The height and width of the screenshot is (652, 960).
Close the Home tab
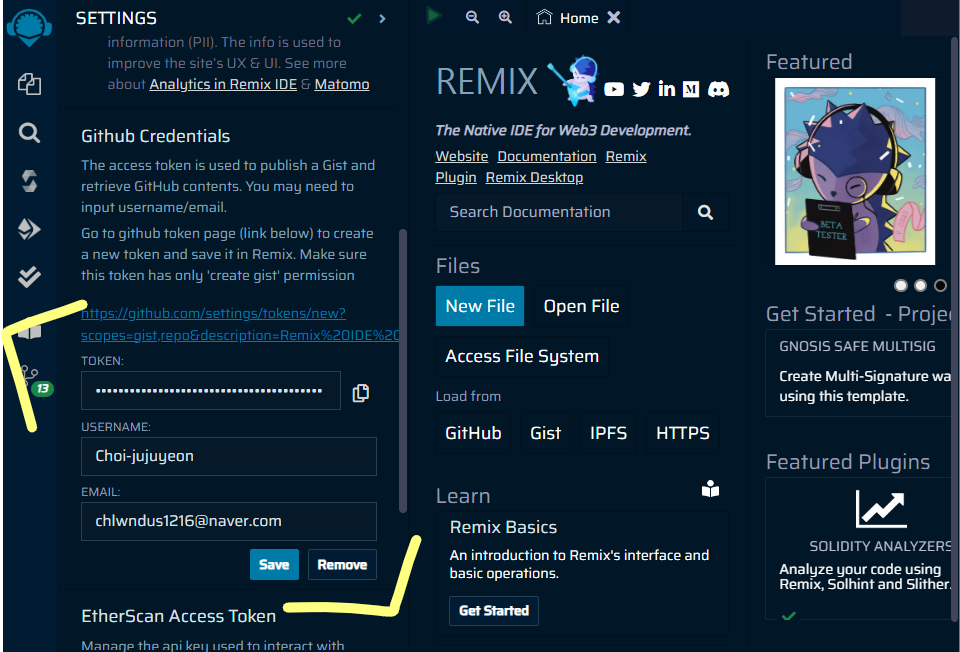(x=613, y=18)
